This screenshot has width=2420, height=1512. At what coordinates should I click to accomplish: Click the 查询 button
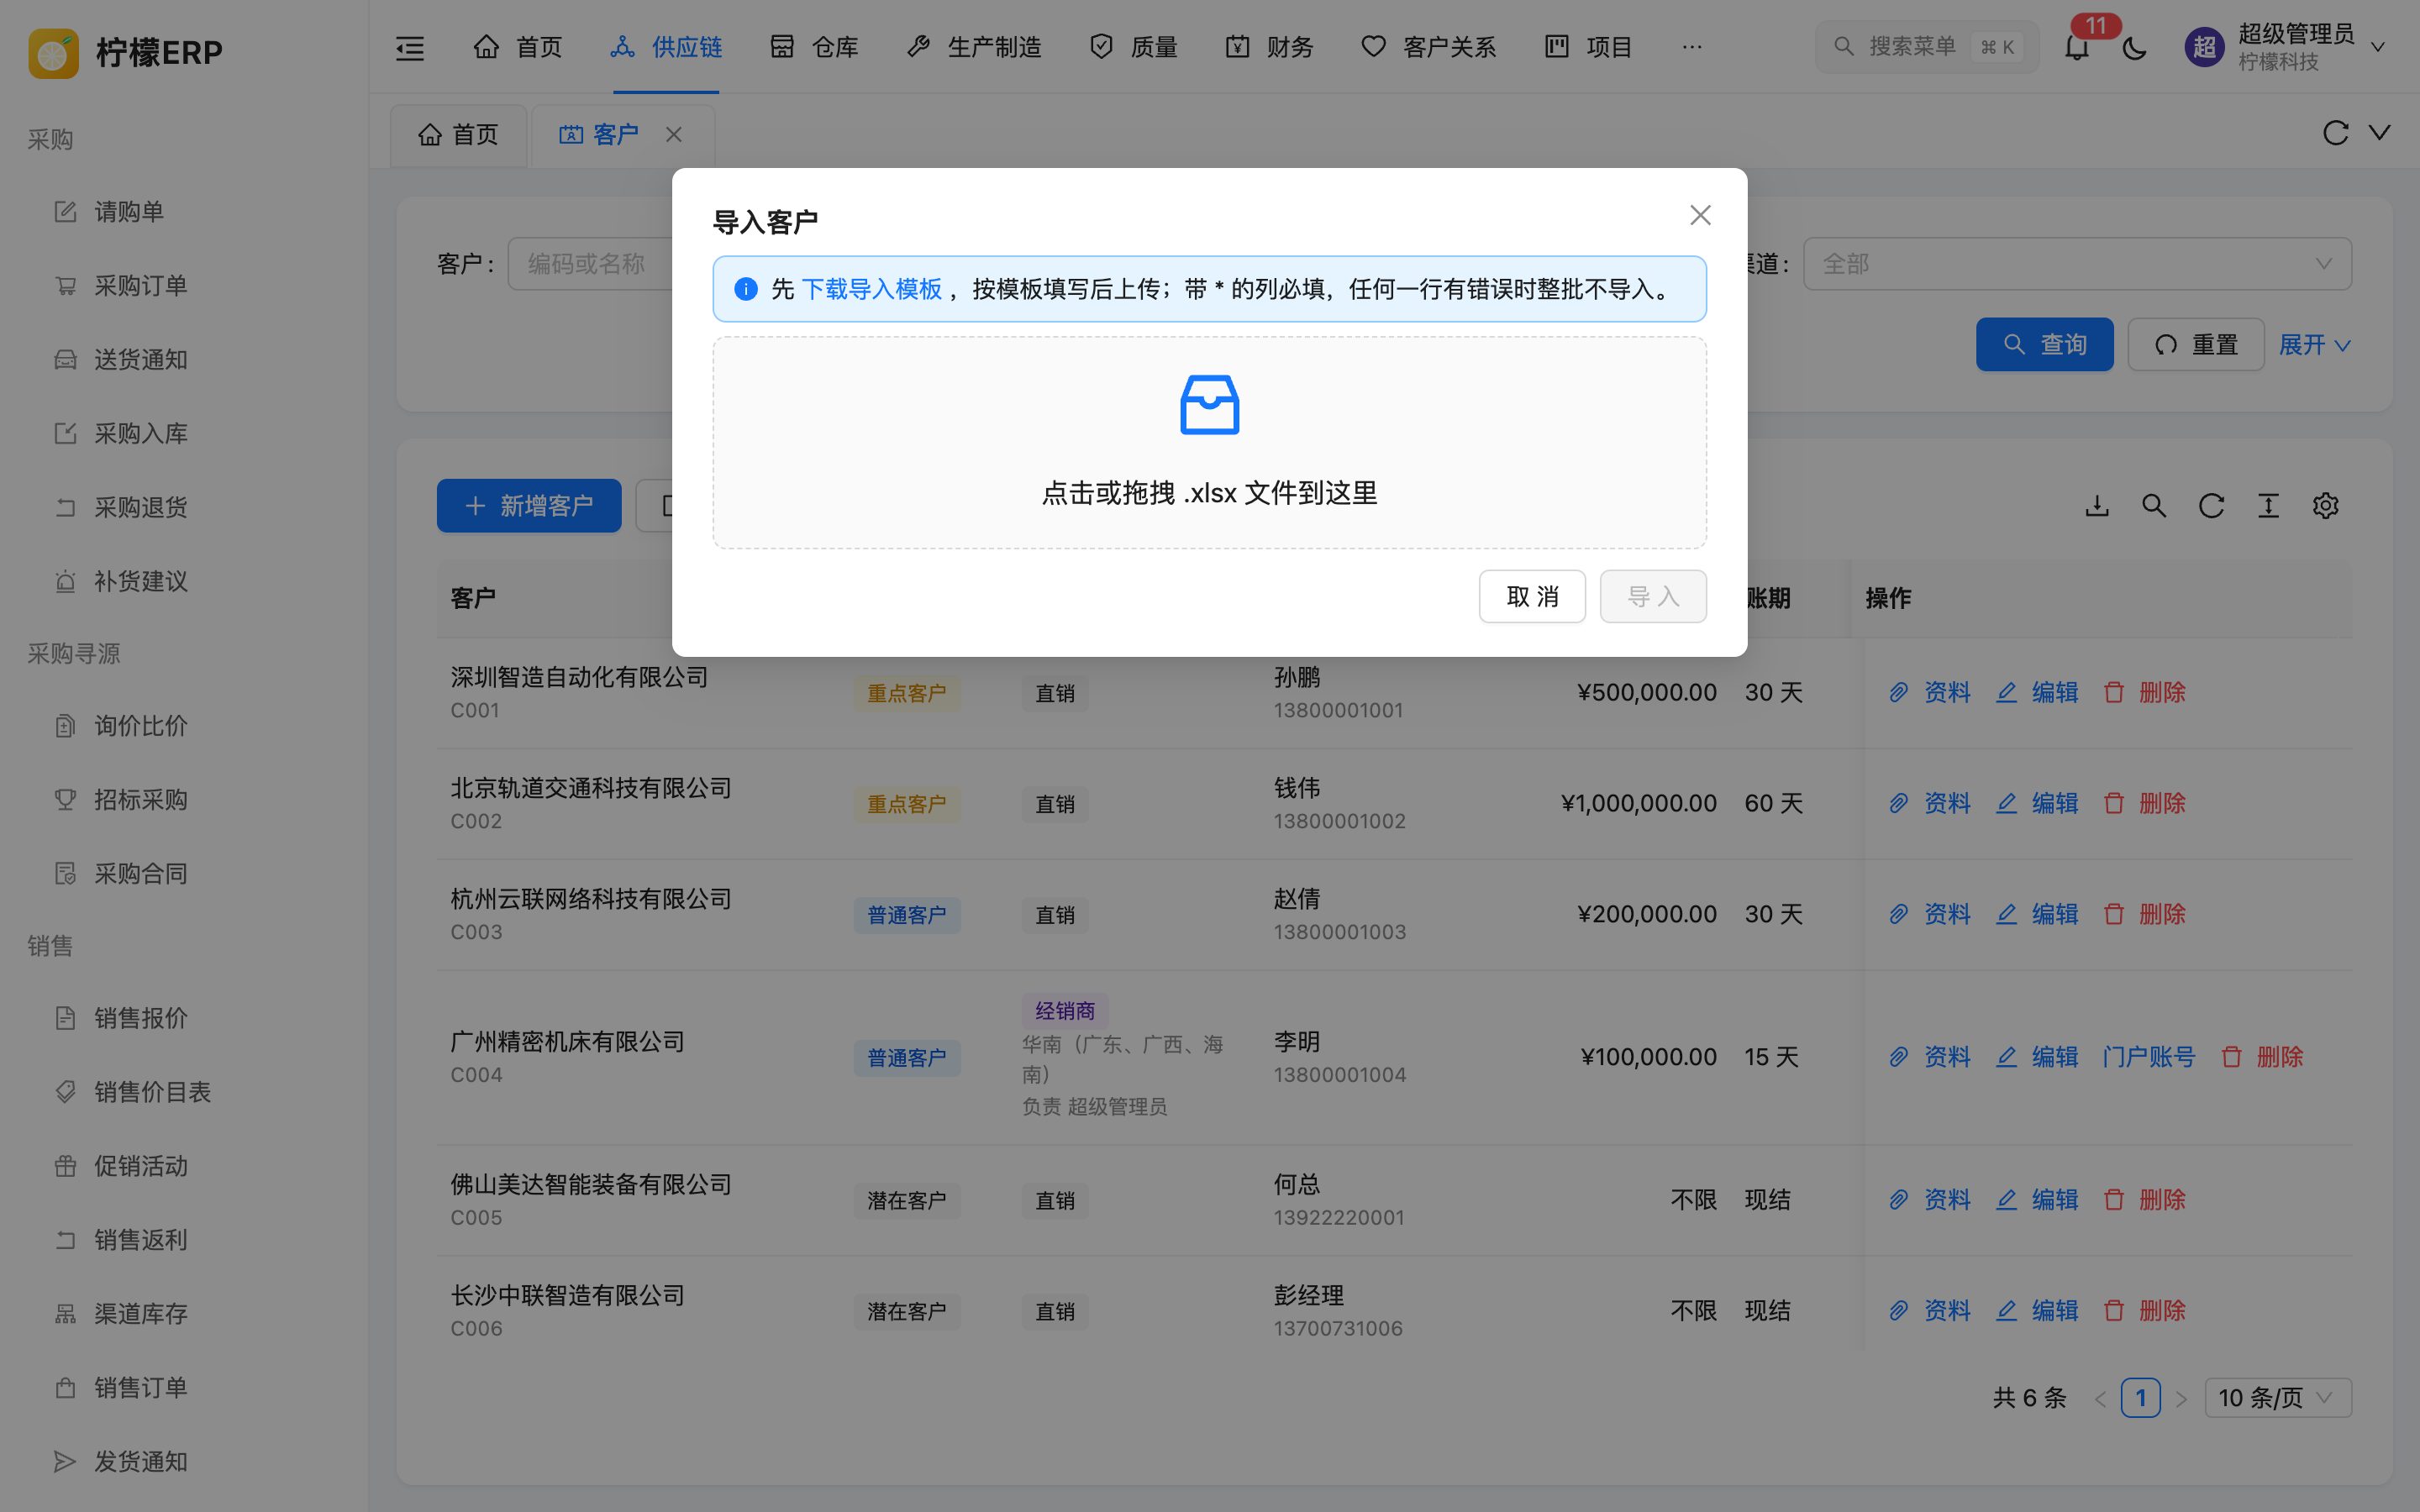(x=2044, y=345)
